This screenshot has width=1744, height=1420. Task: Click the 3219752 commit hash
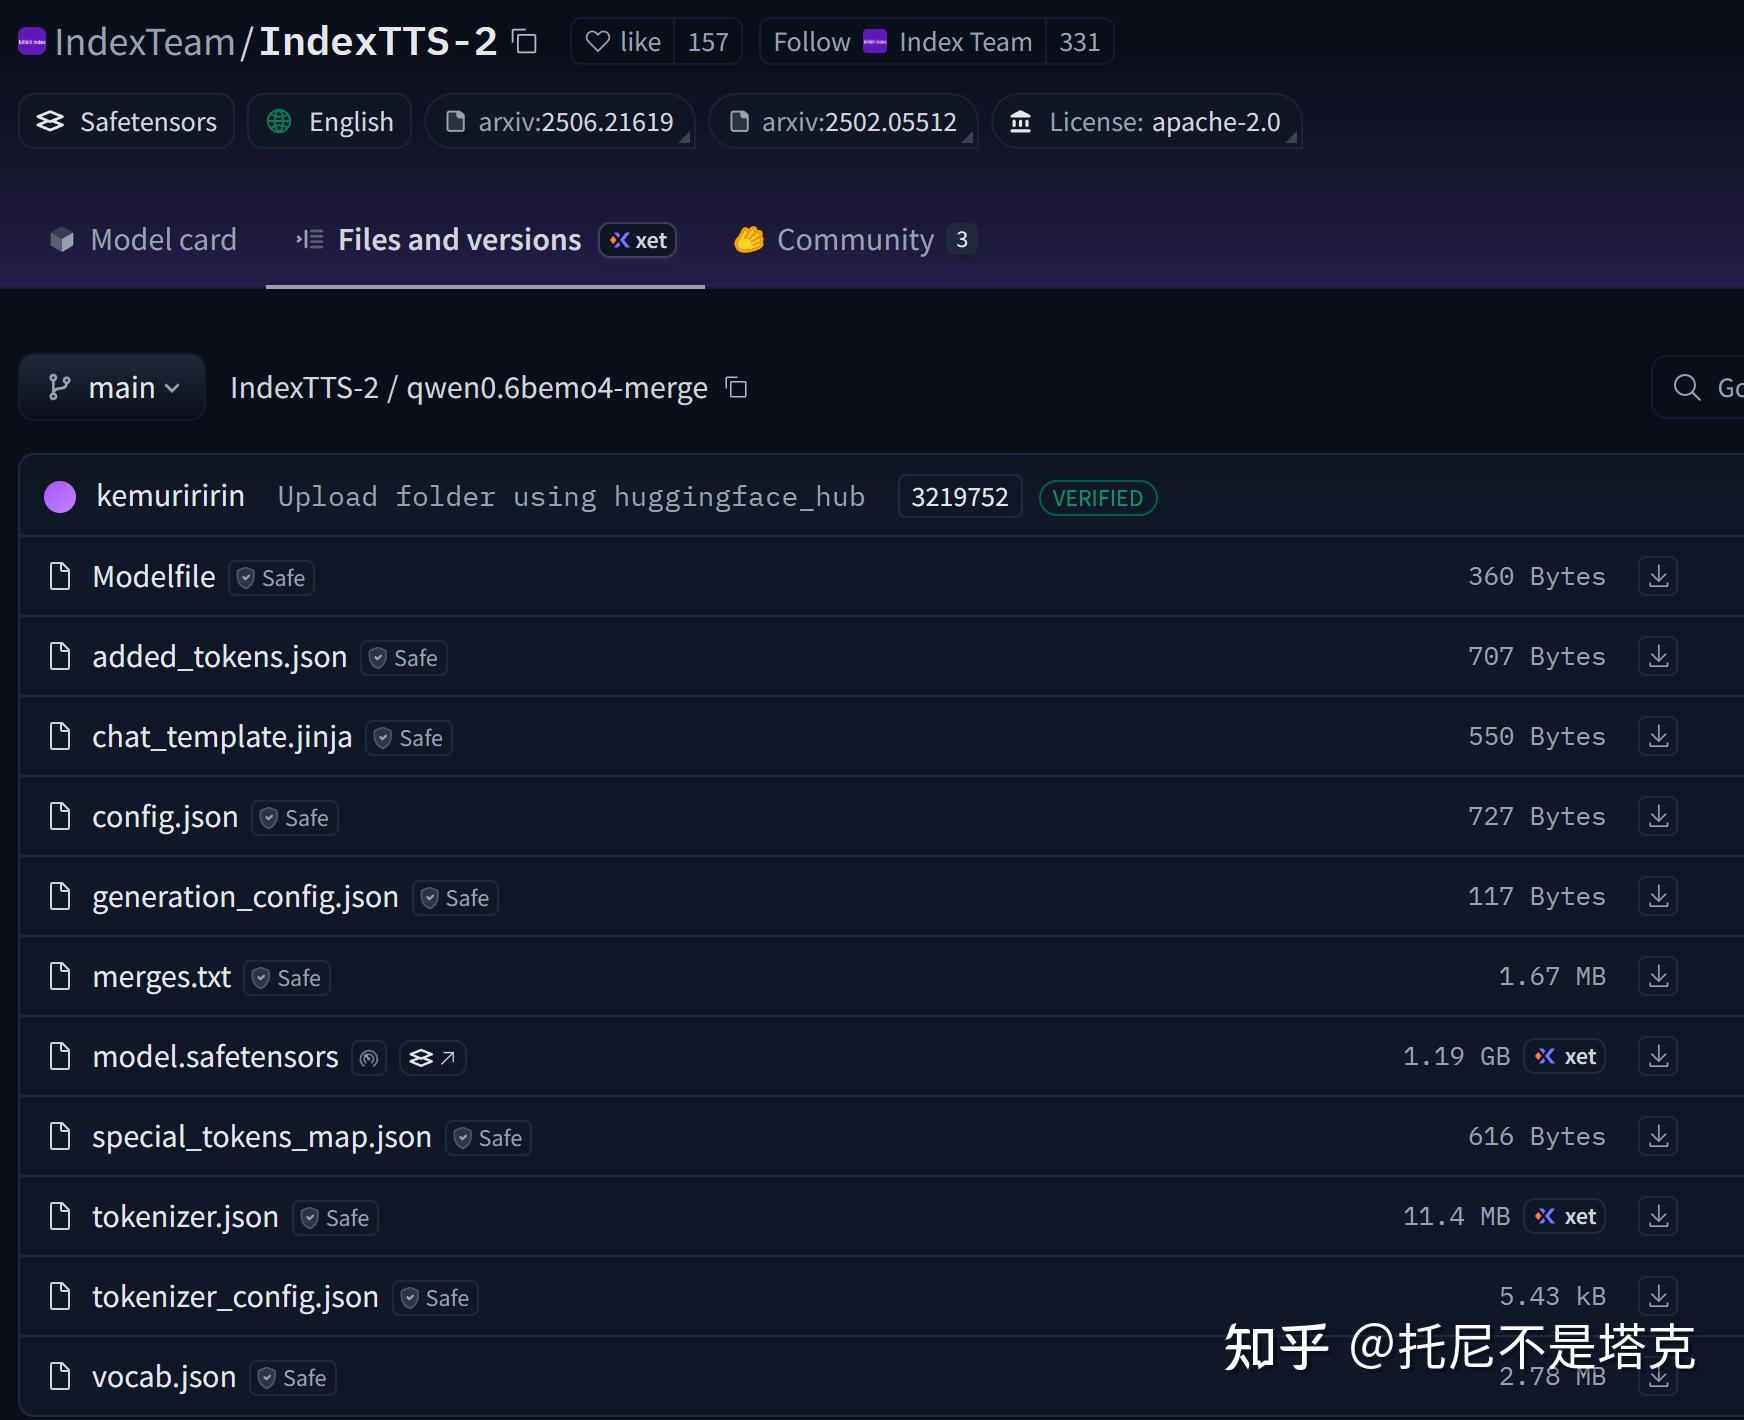click(x=958, y=496)
